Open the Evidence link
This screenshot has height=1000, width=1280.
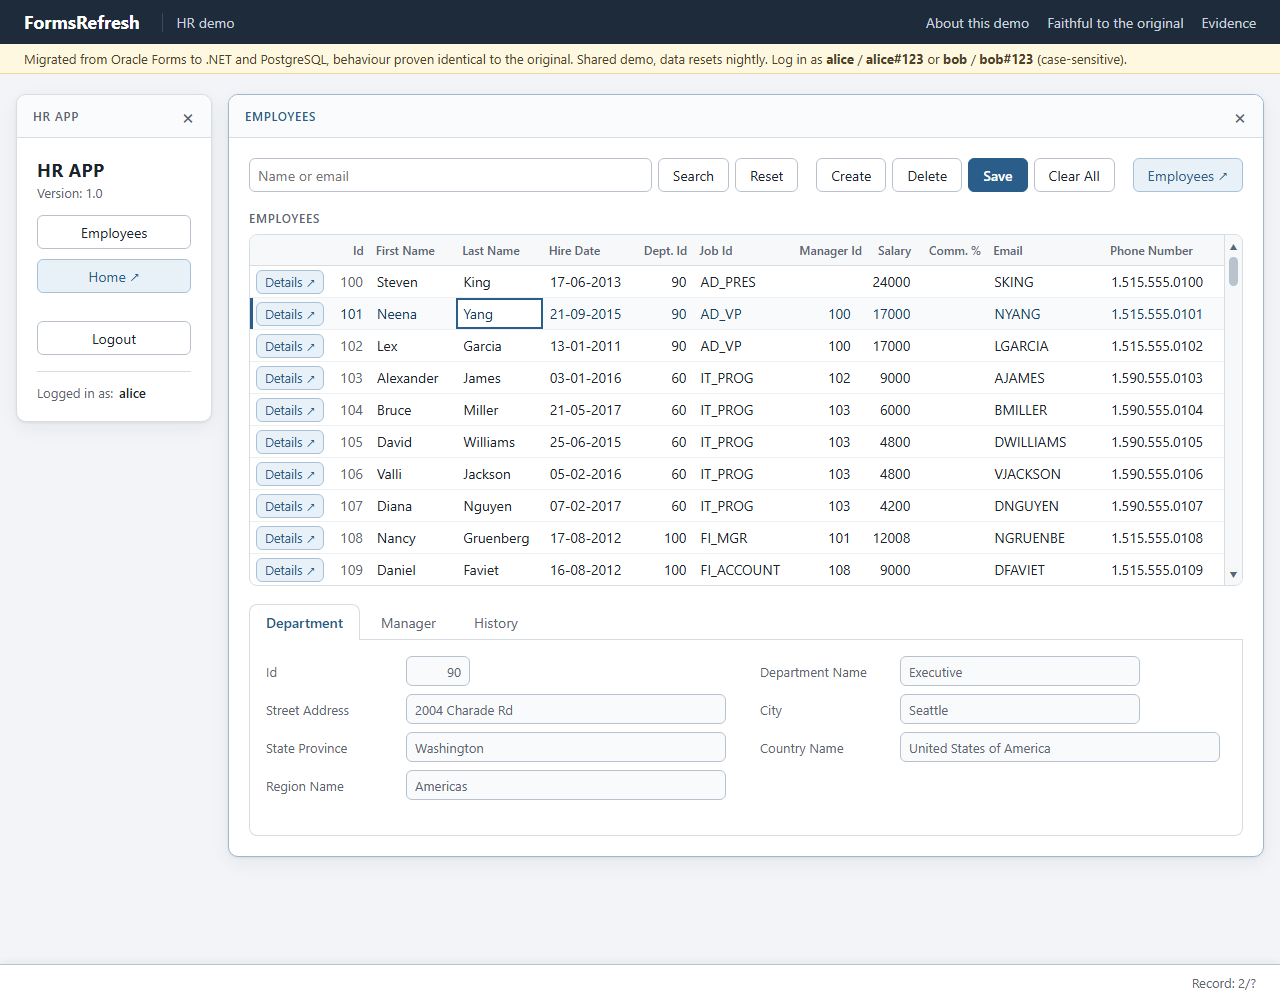(x=1228, y=23)
